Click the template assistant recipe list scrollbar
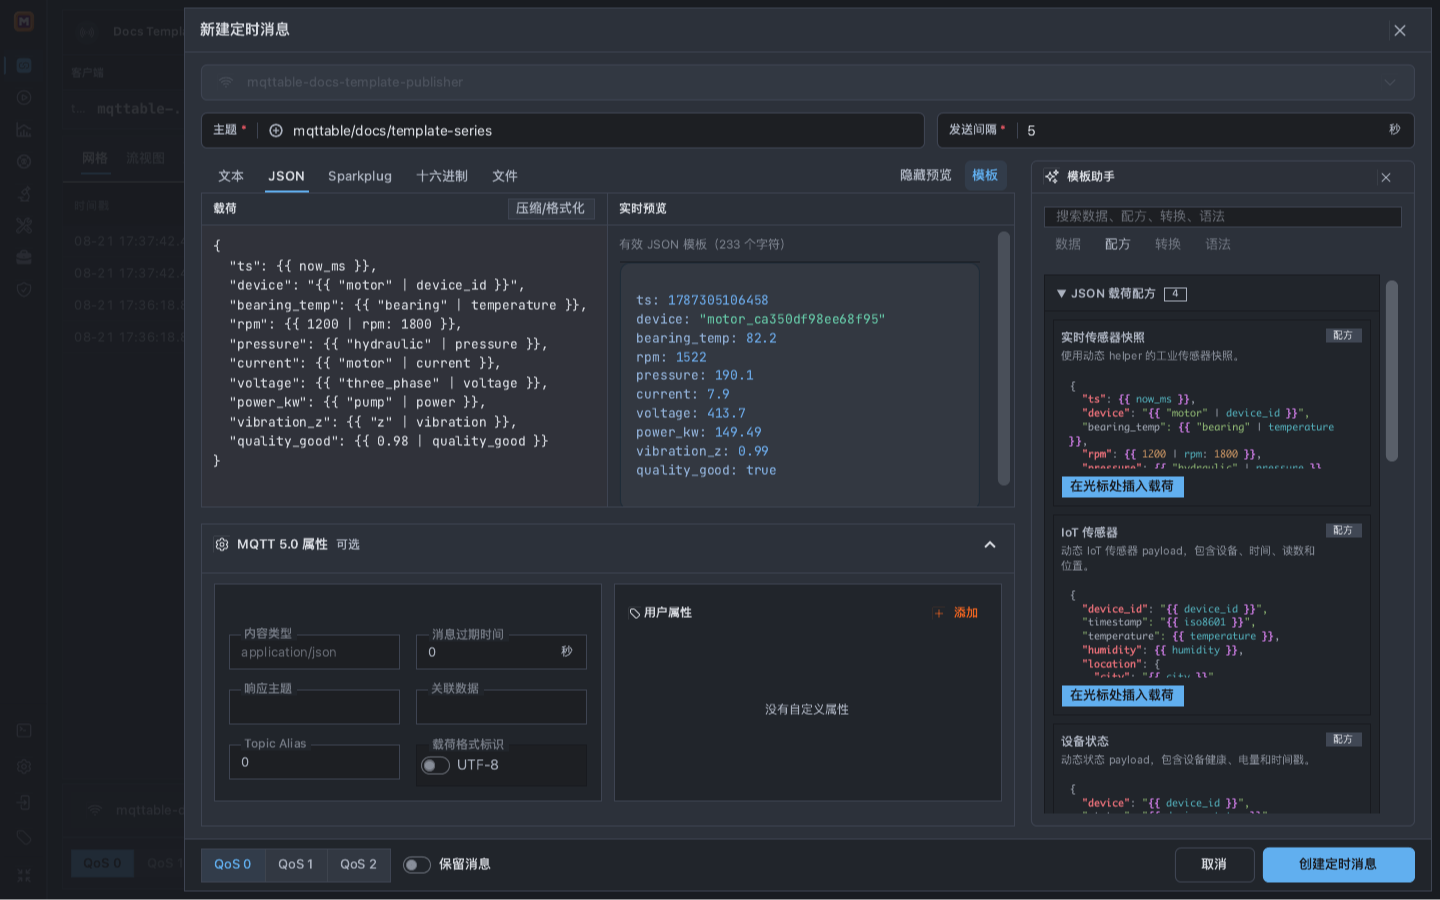Viewport: 1440px width, 900px height. (x=1391, y=372)
